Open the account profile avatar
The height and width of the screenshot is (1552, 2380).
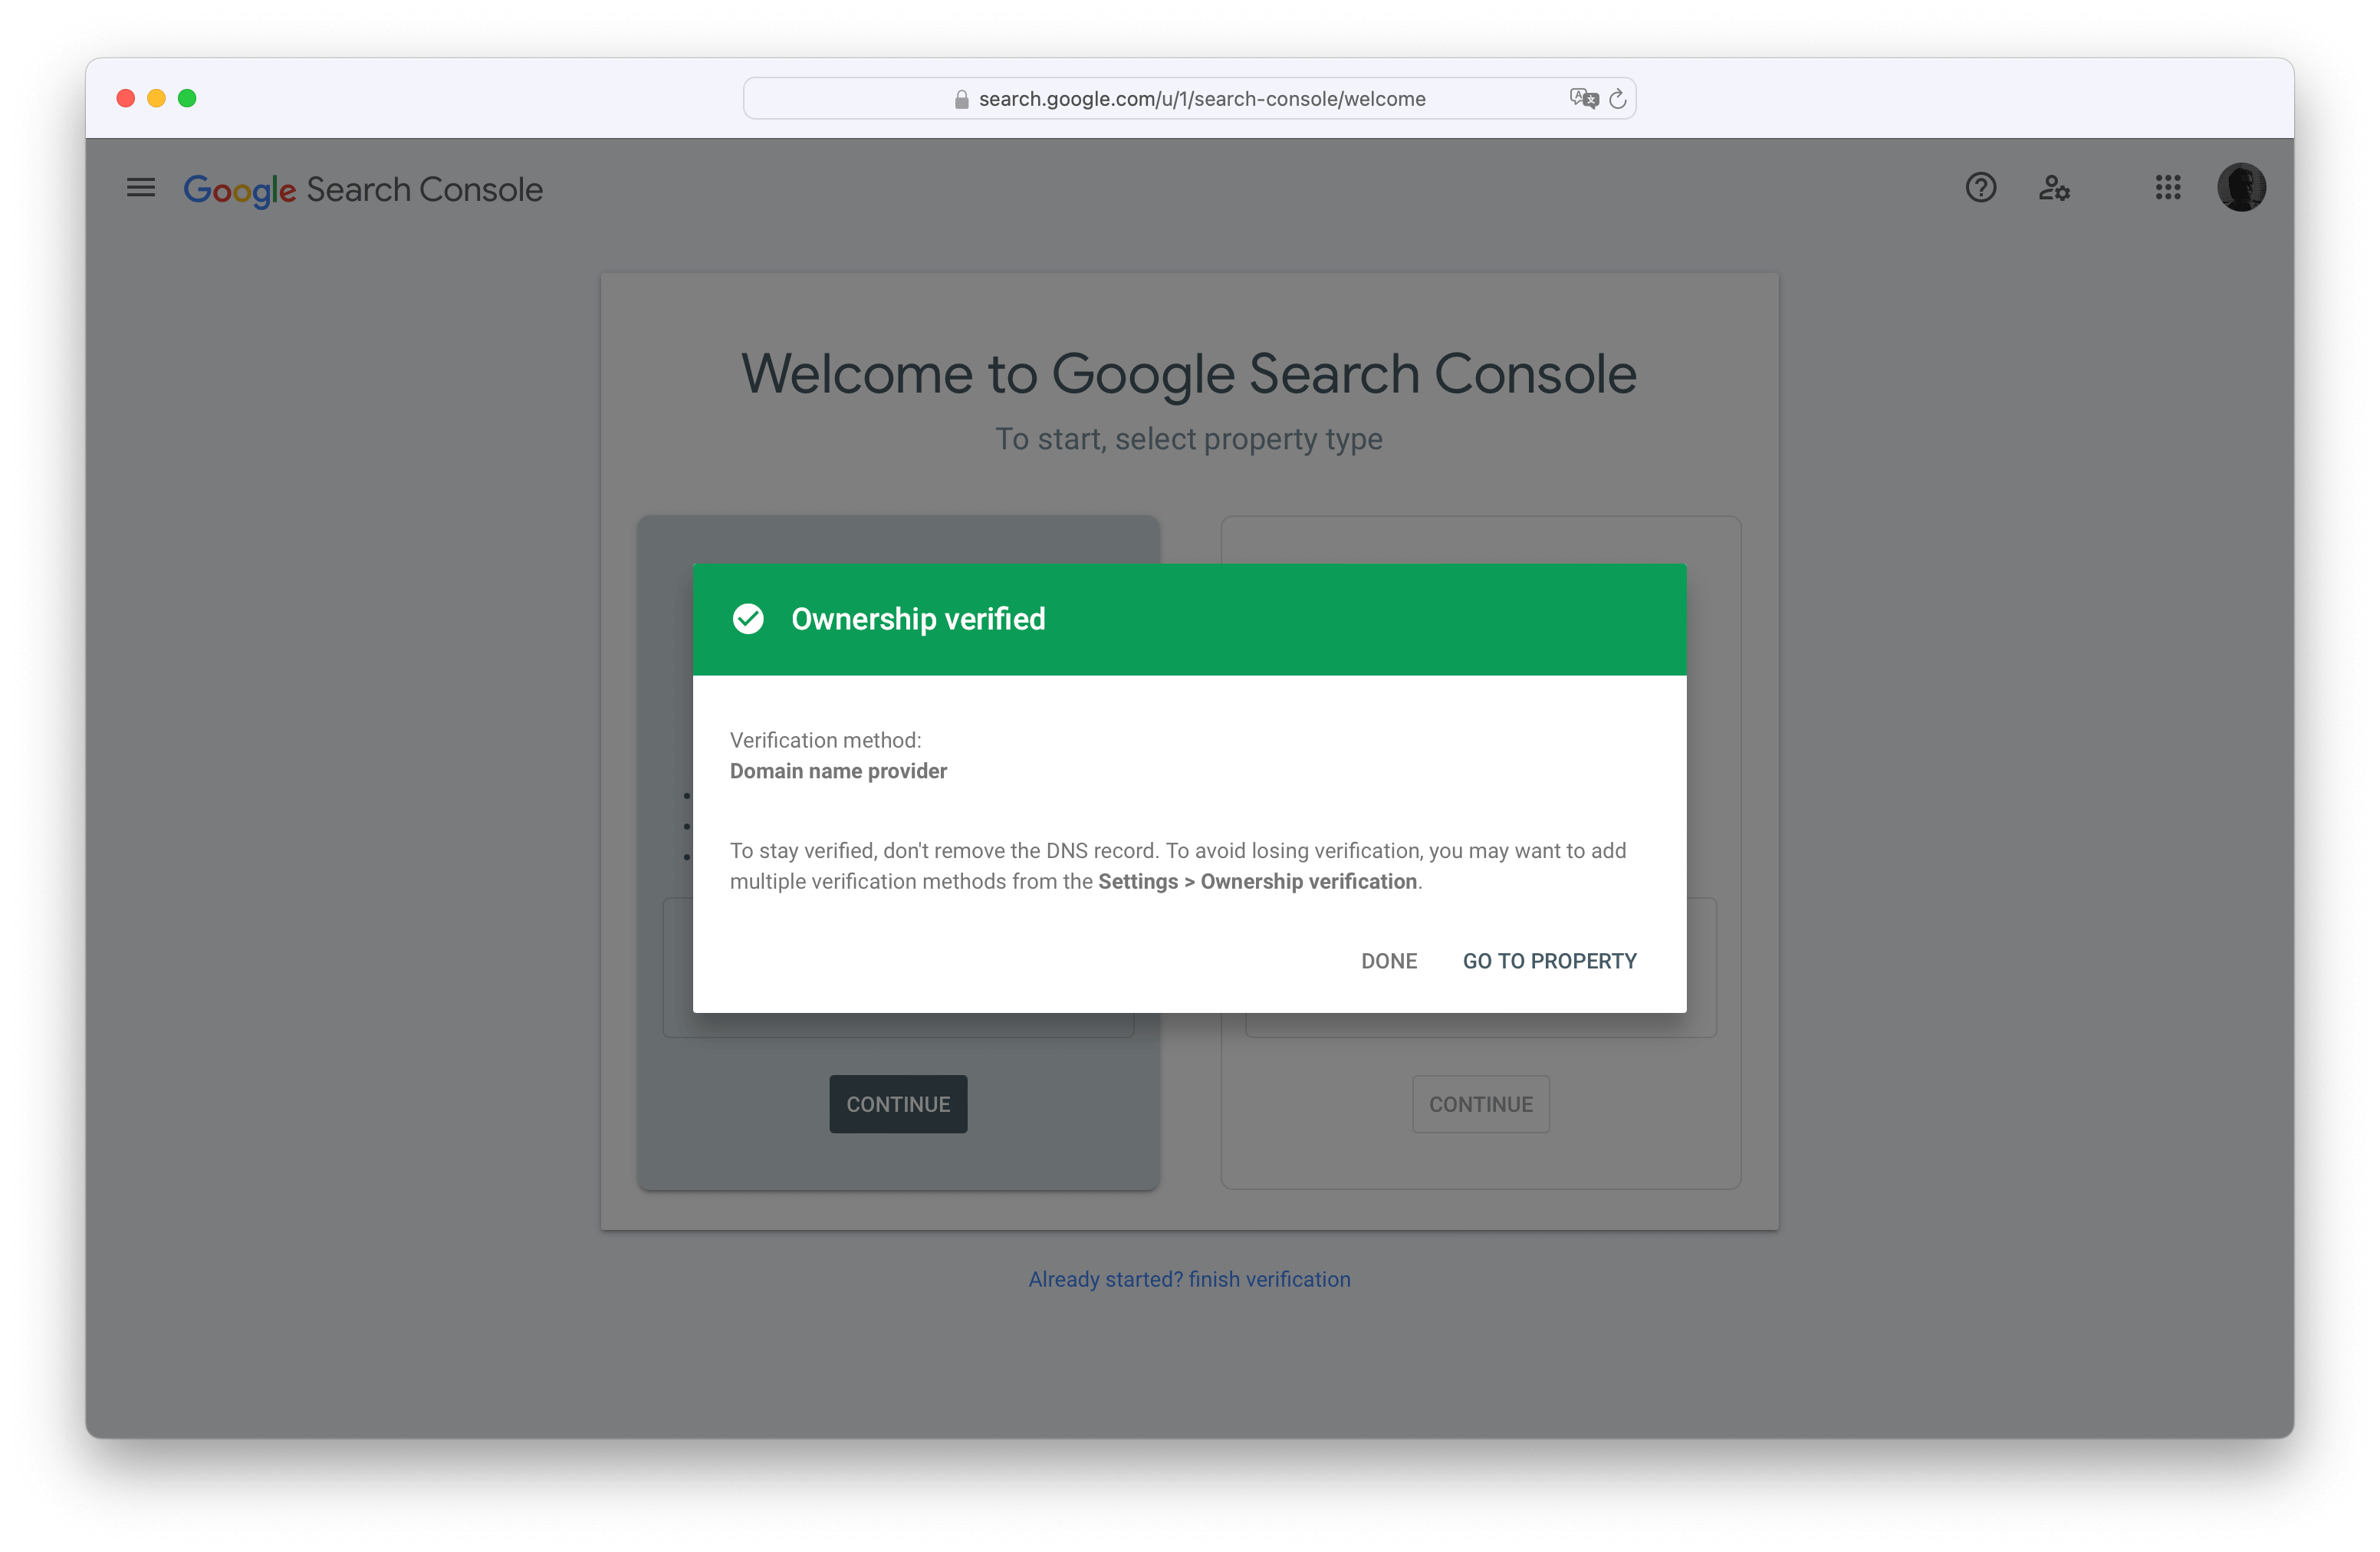point(2241,188)
